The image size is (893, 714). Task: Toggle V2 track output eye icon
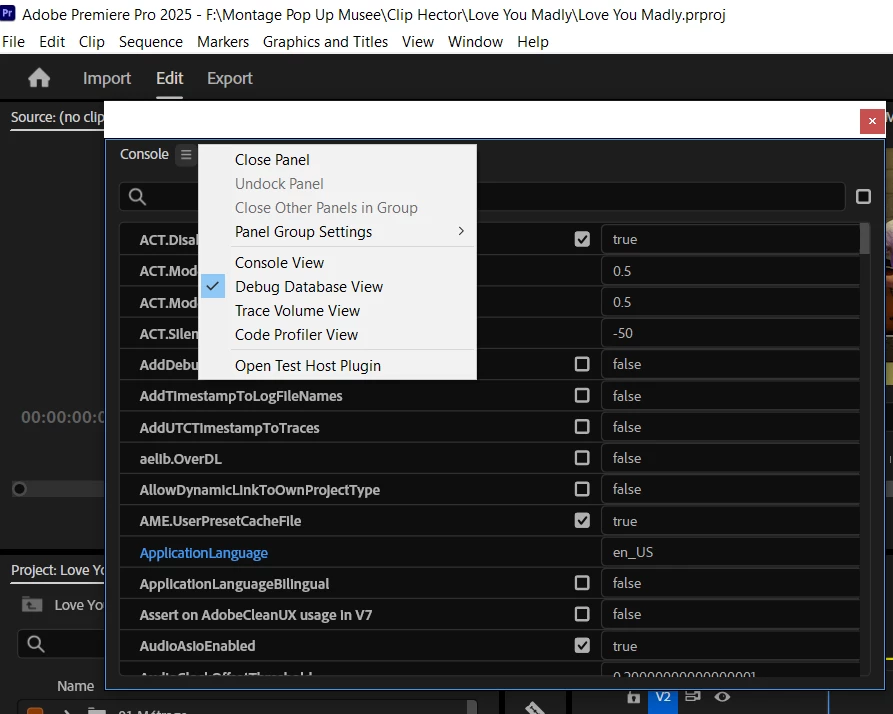click(x=722, y=696)
